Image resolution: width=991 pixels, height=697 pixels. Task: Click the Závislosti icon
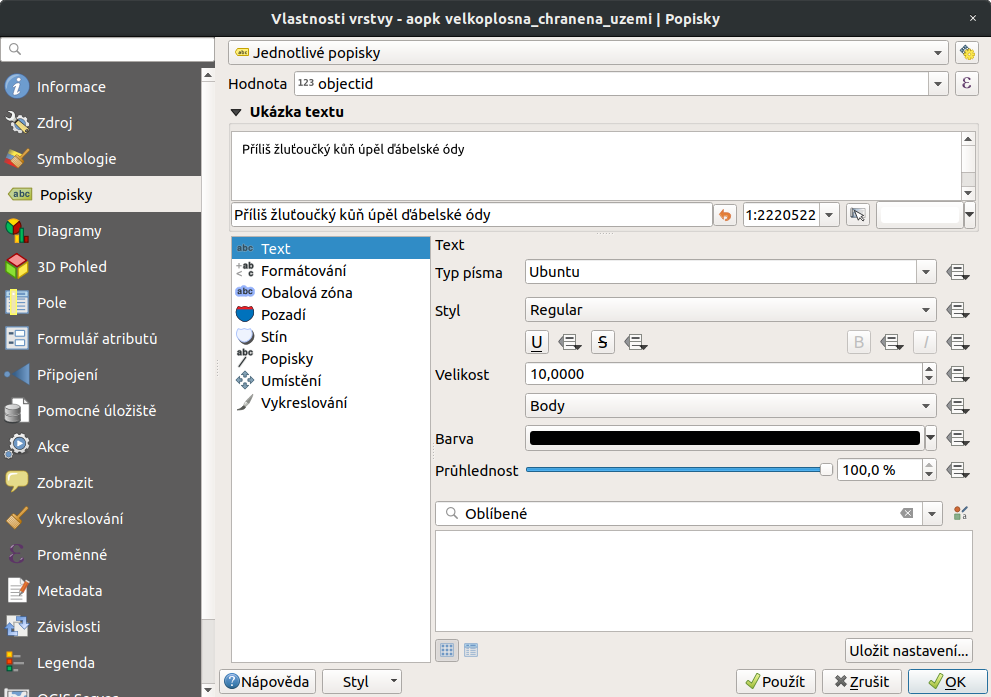point(17,627)
